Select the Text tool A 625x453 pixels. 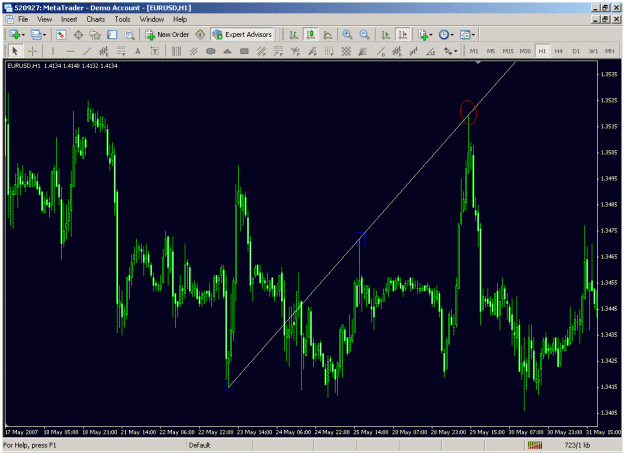pyautogui.click(x=138, y=51)
